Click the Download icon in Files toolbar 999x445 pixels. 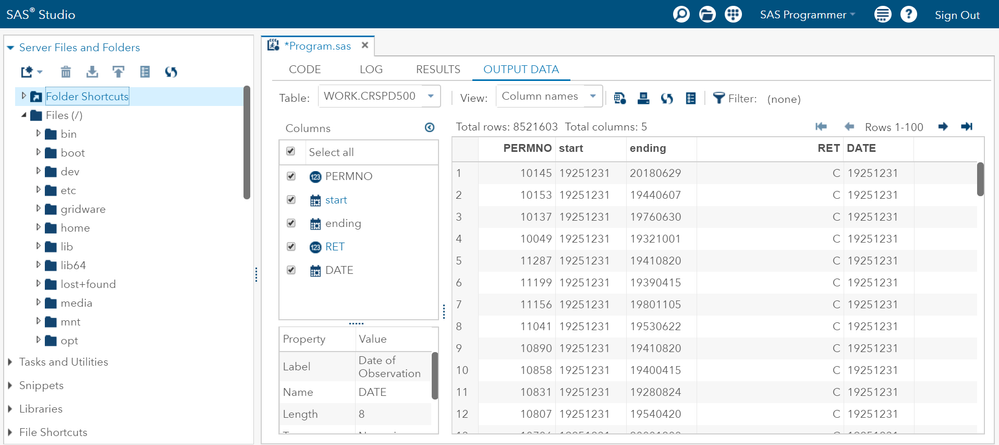[x=92, y=72]
